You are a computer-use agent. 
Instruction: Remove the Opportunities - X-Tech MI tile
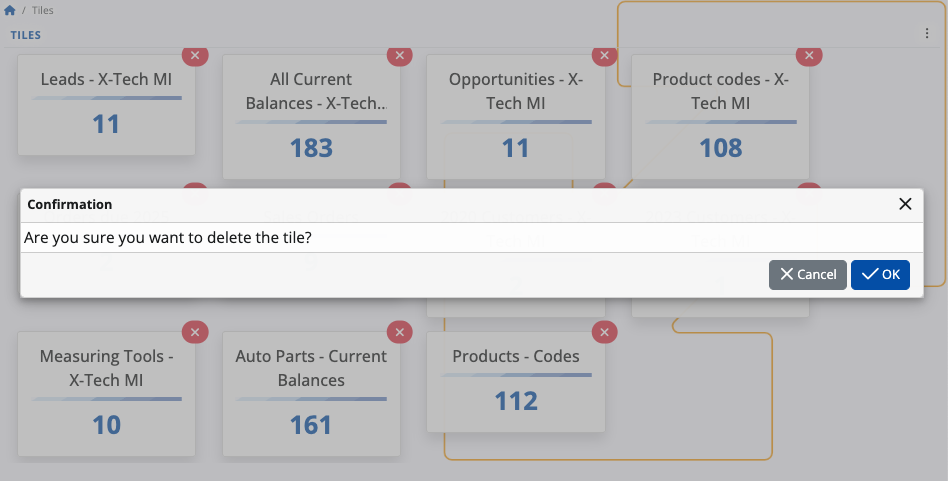click(x=604, y=56)
